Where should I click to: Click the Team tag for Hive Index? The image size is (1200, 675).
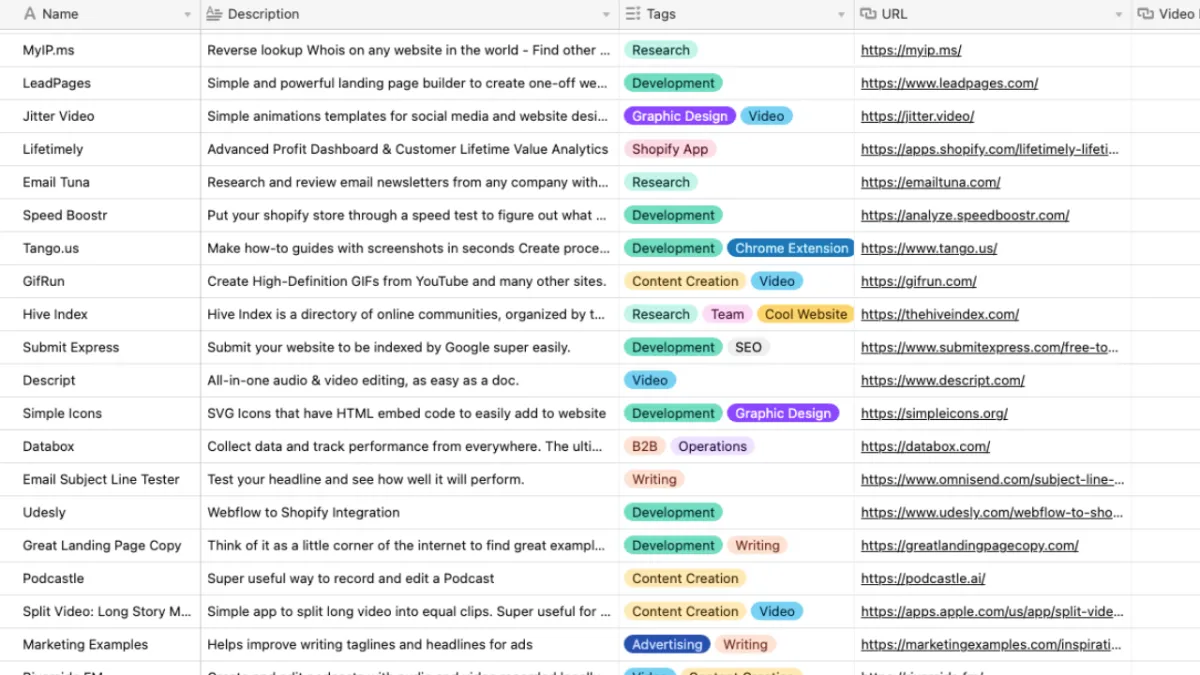[x=727, y=314]
